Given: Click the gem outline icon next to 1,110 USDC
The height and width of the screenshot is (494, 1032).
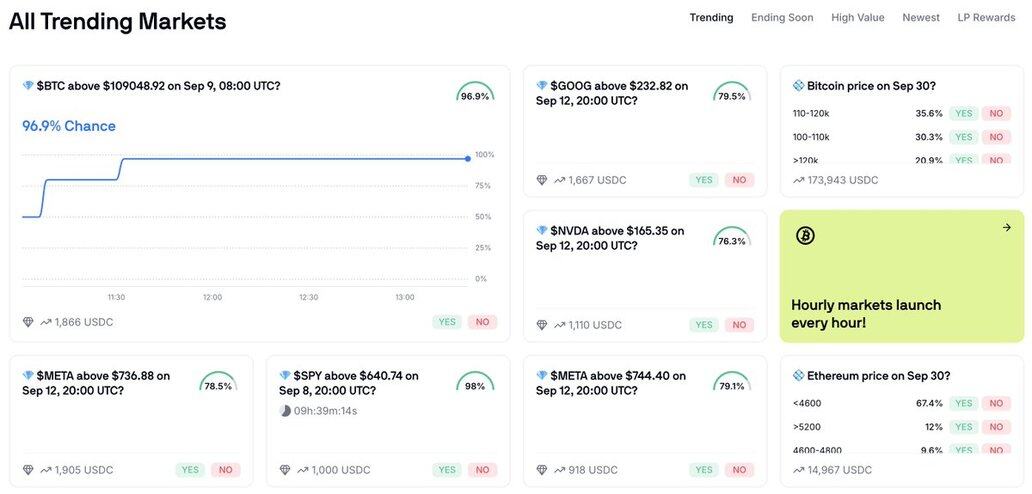Looking at the screenshot, I should pyautogui.click(x=542, y=325).
